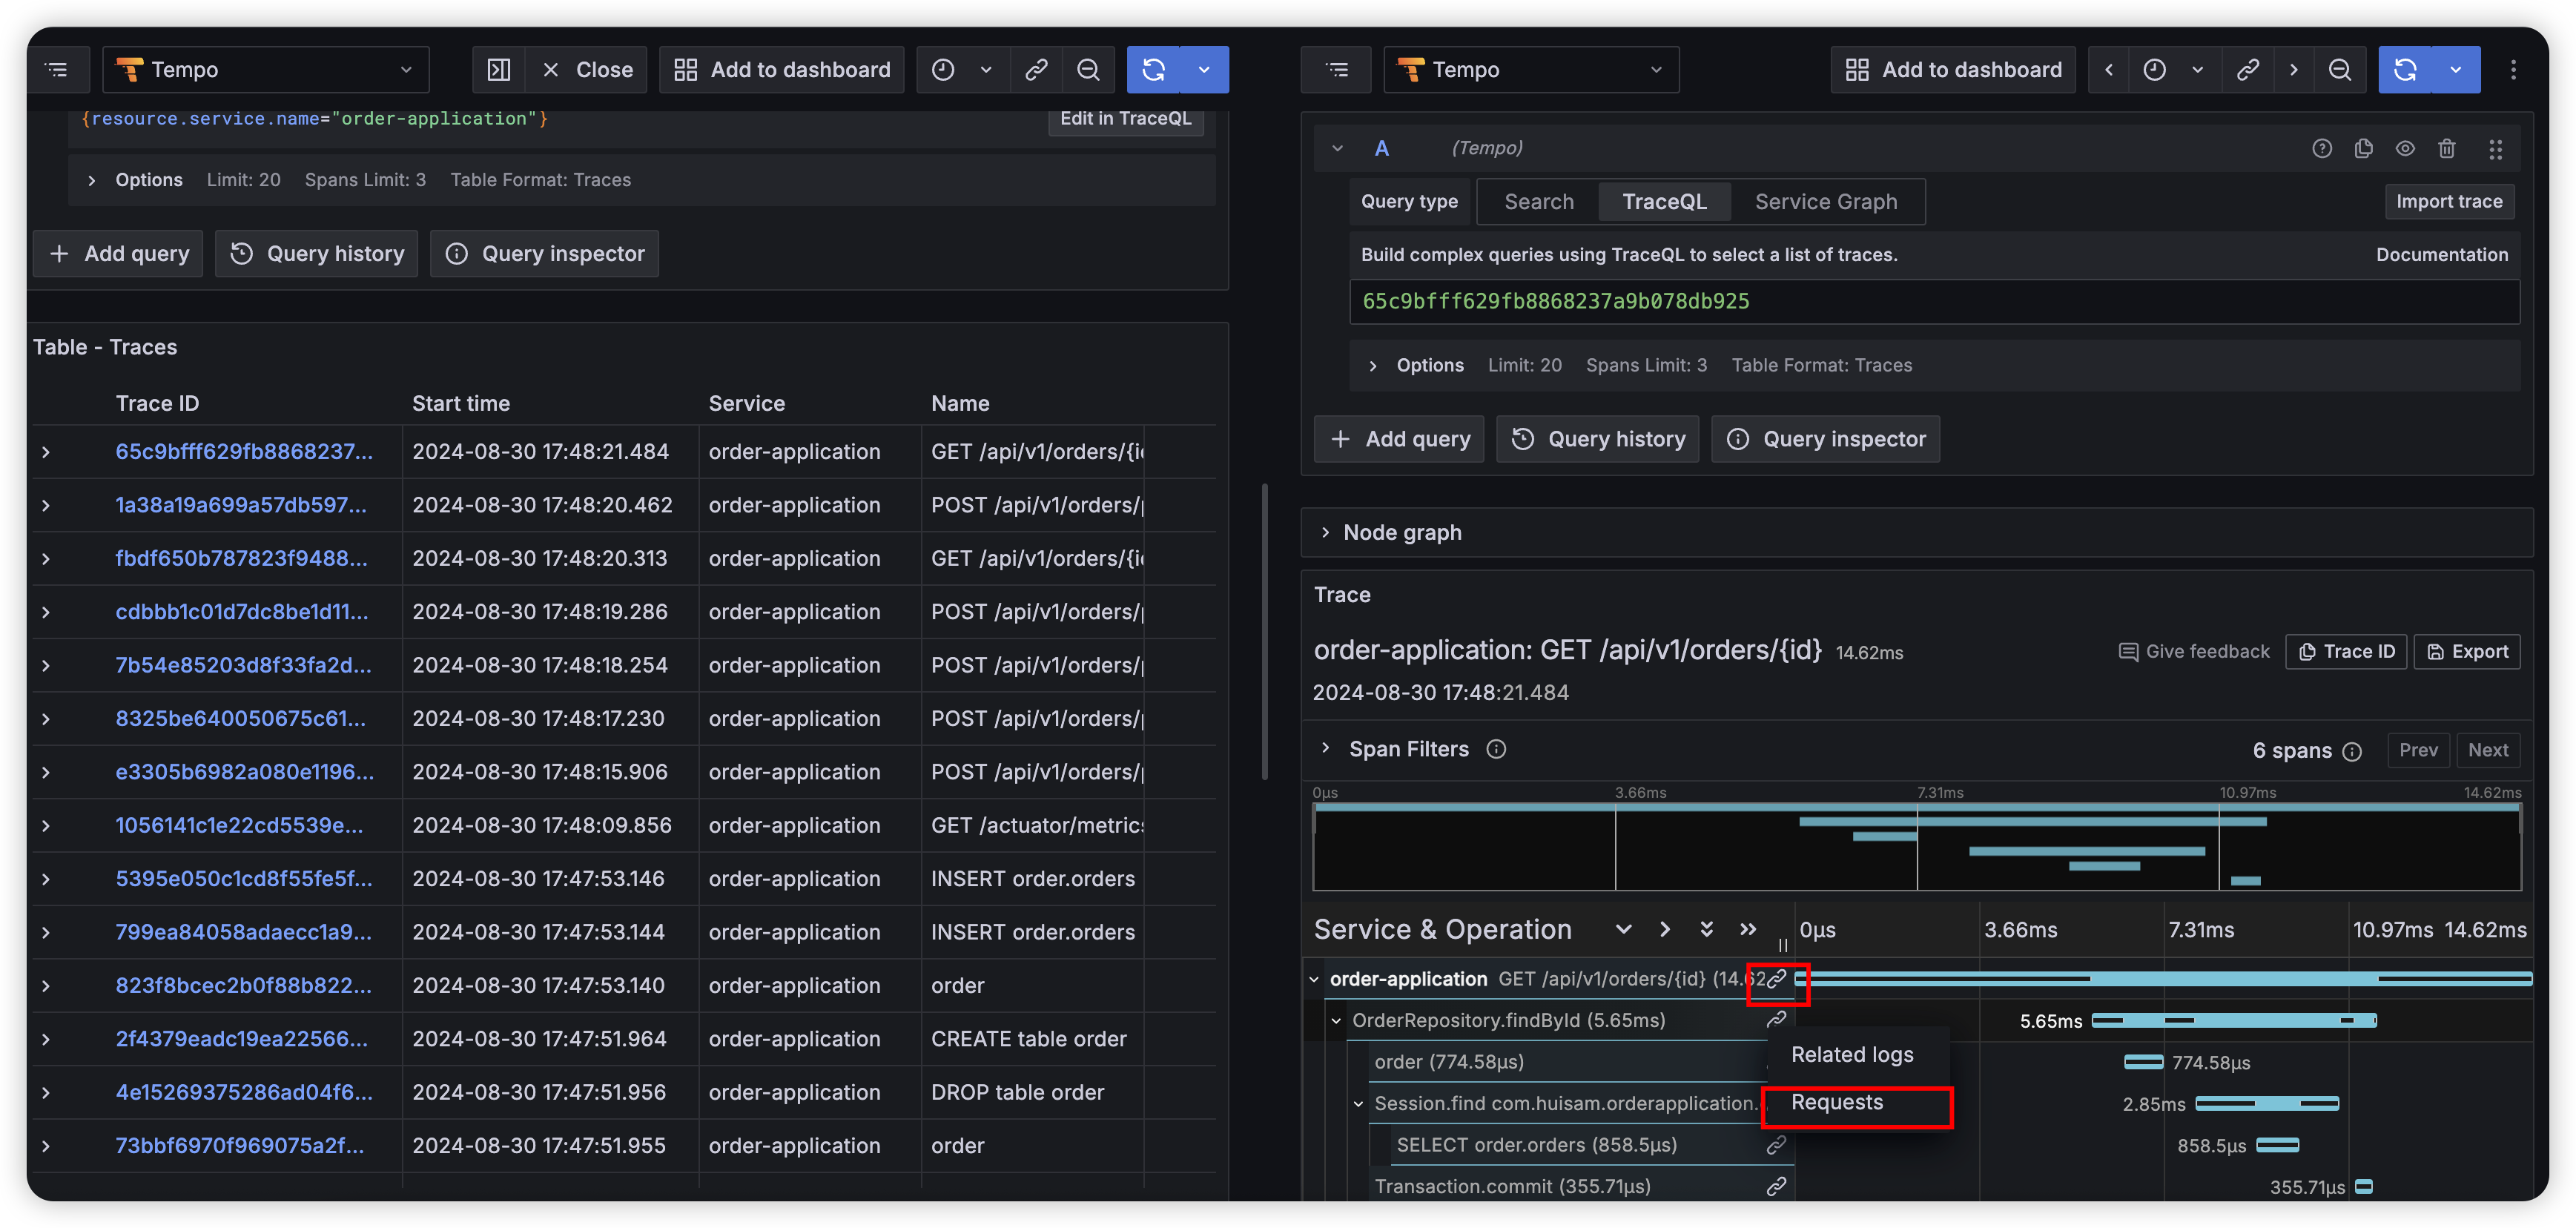Collapse order-application root span

coord(1314,979)
